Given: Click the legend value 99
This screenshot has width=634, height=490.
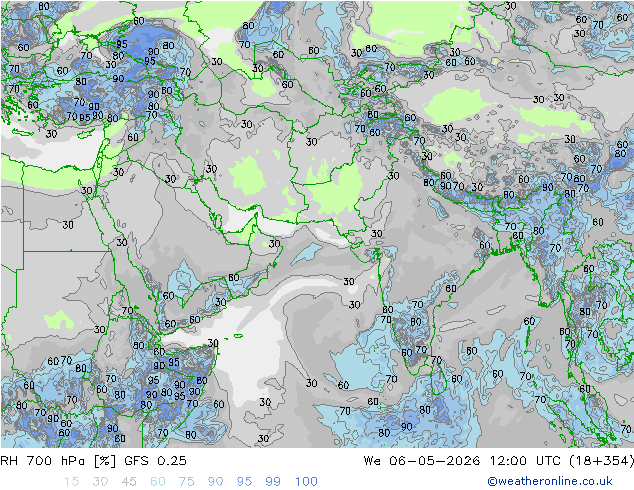Looking at the screenshot, I should point(273,482).
